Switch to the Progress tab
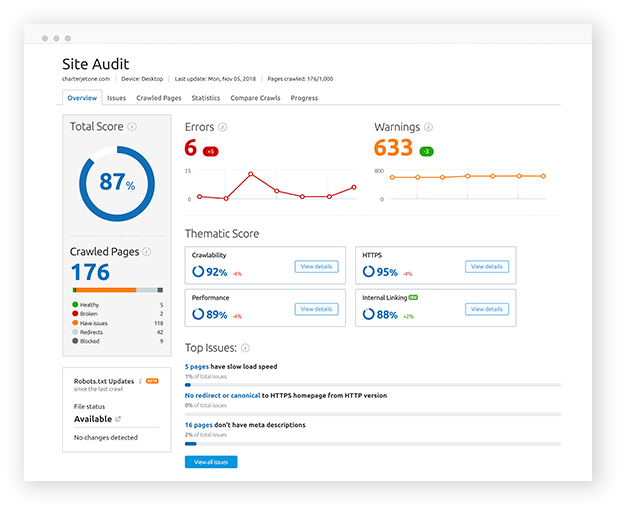 click(x=304, y=98)
